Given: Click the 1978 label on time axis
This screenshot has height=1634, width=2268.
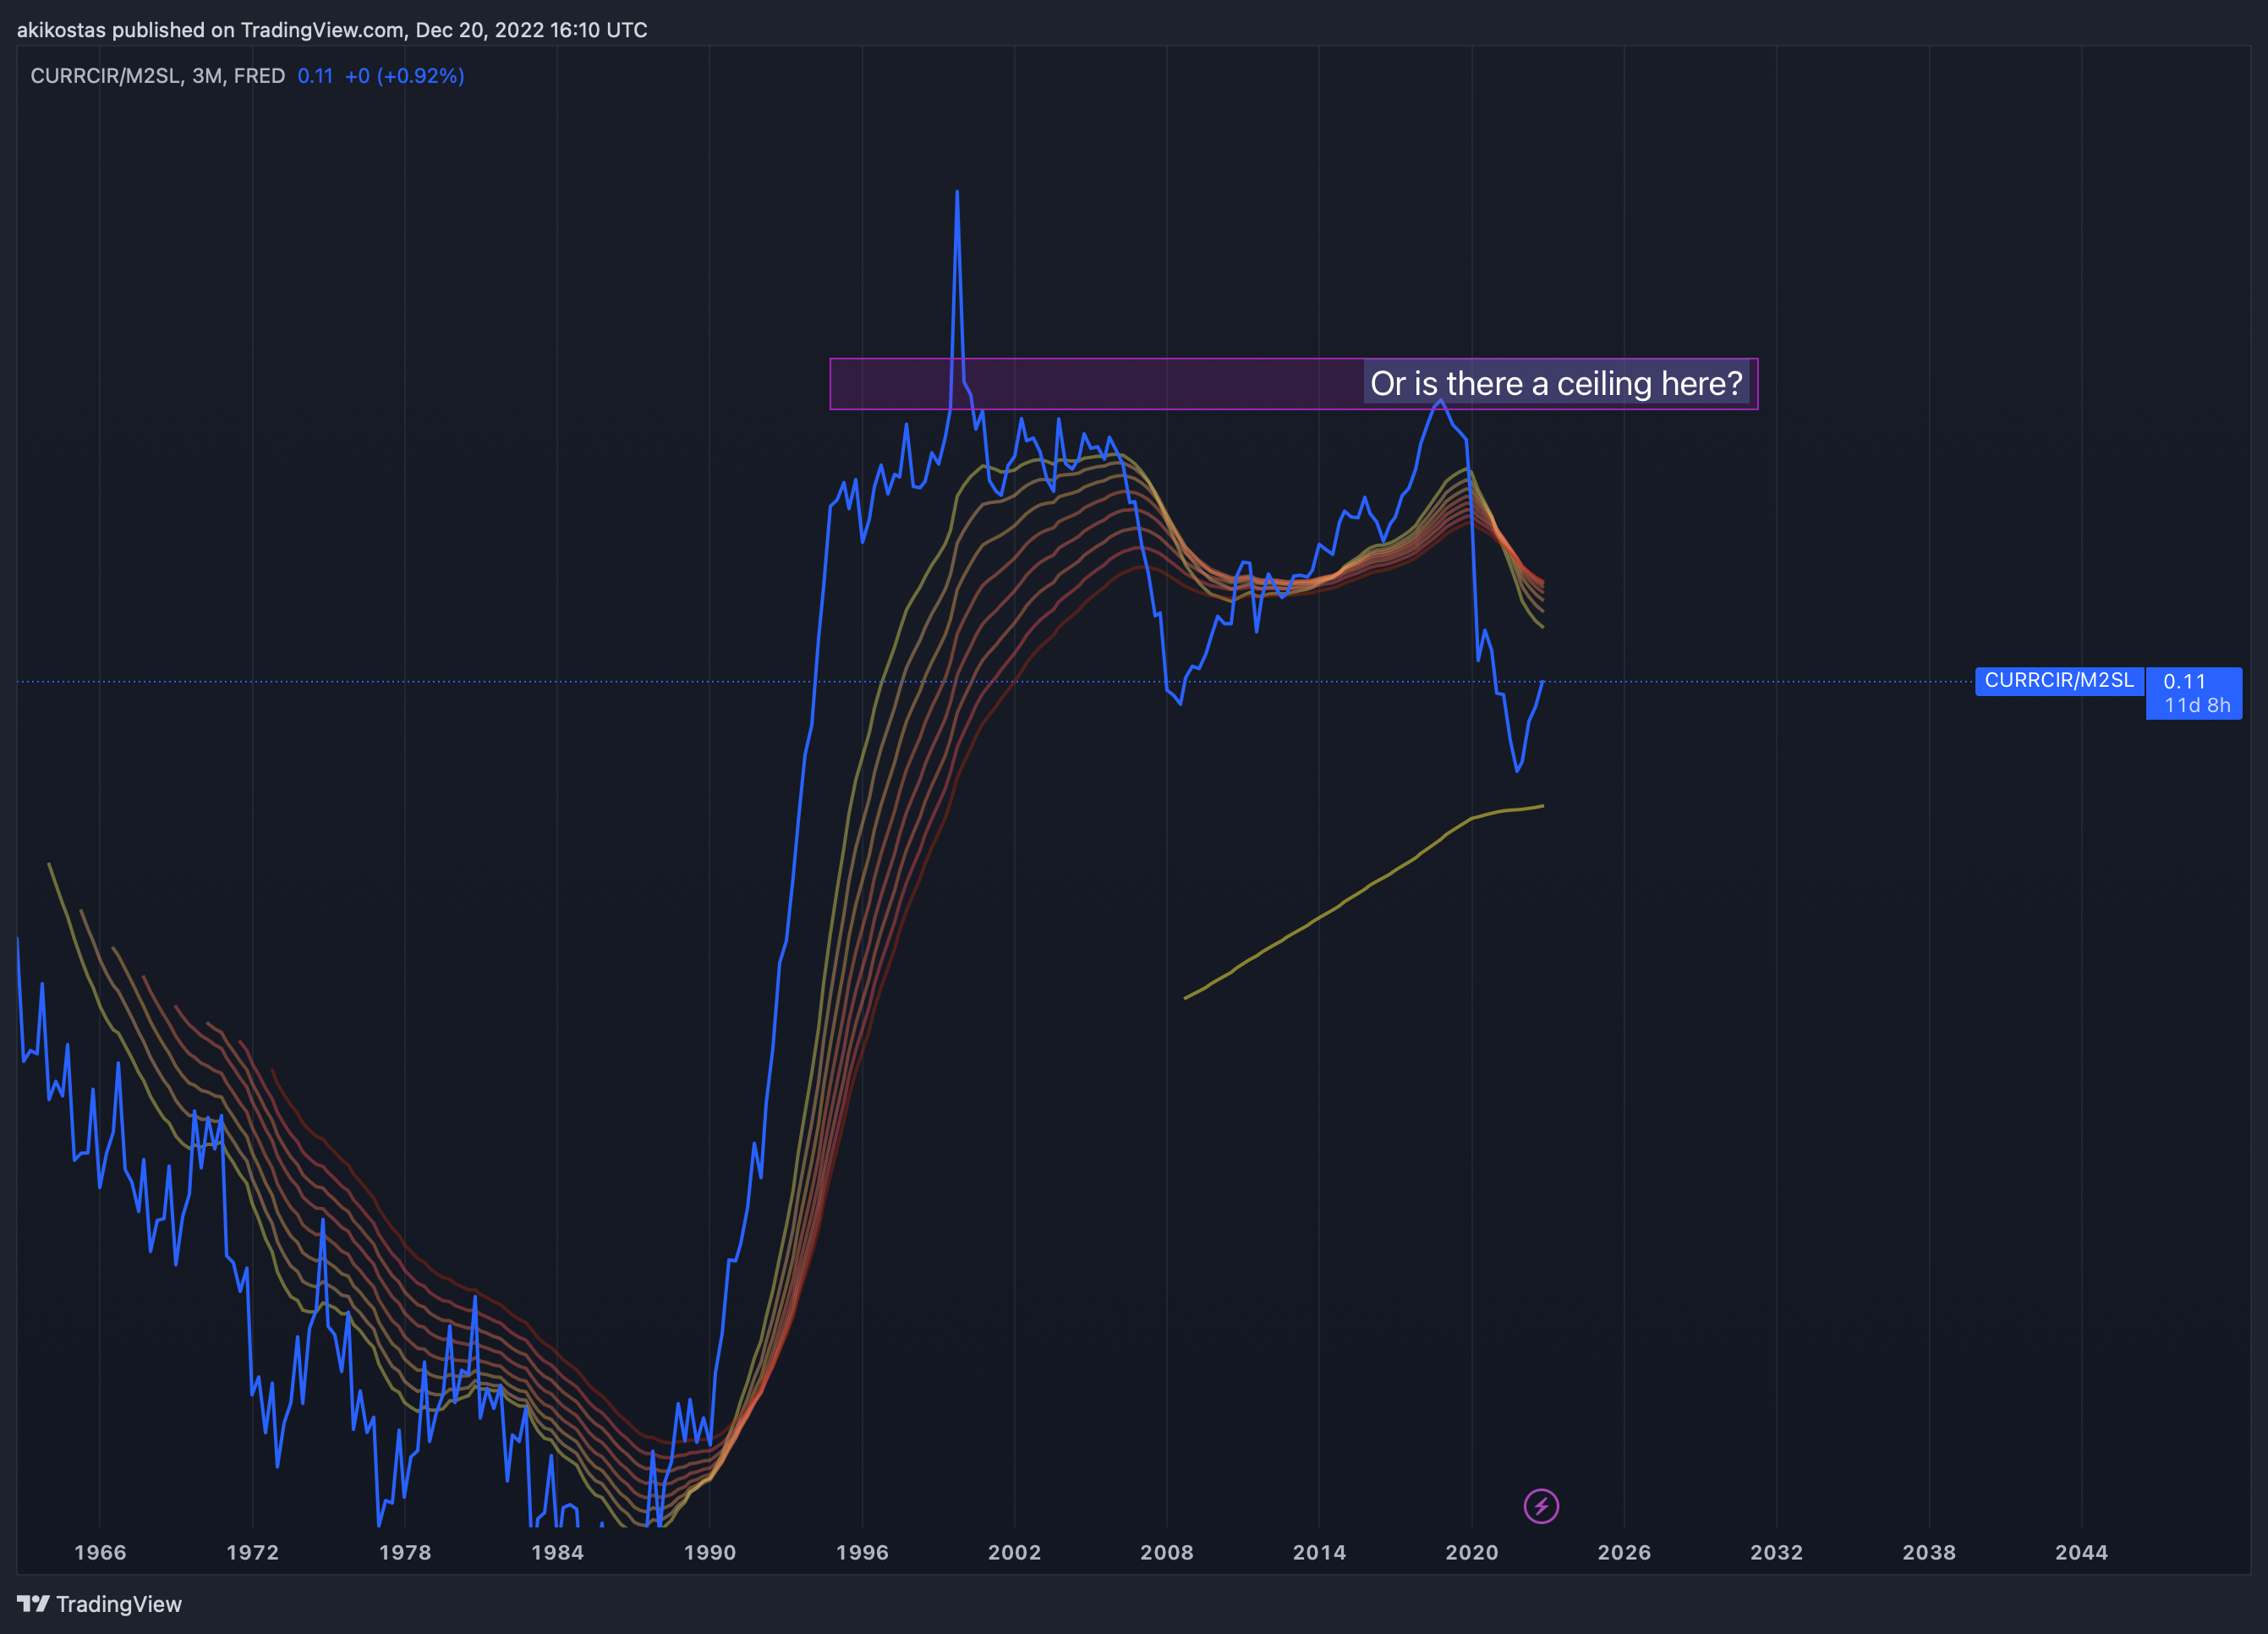Looking at the screenshot, I should 405,1552.
